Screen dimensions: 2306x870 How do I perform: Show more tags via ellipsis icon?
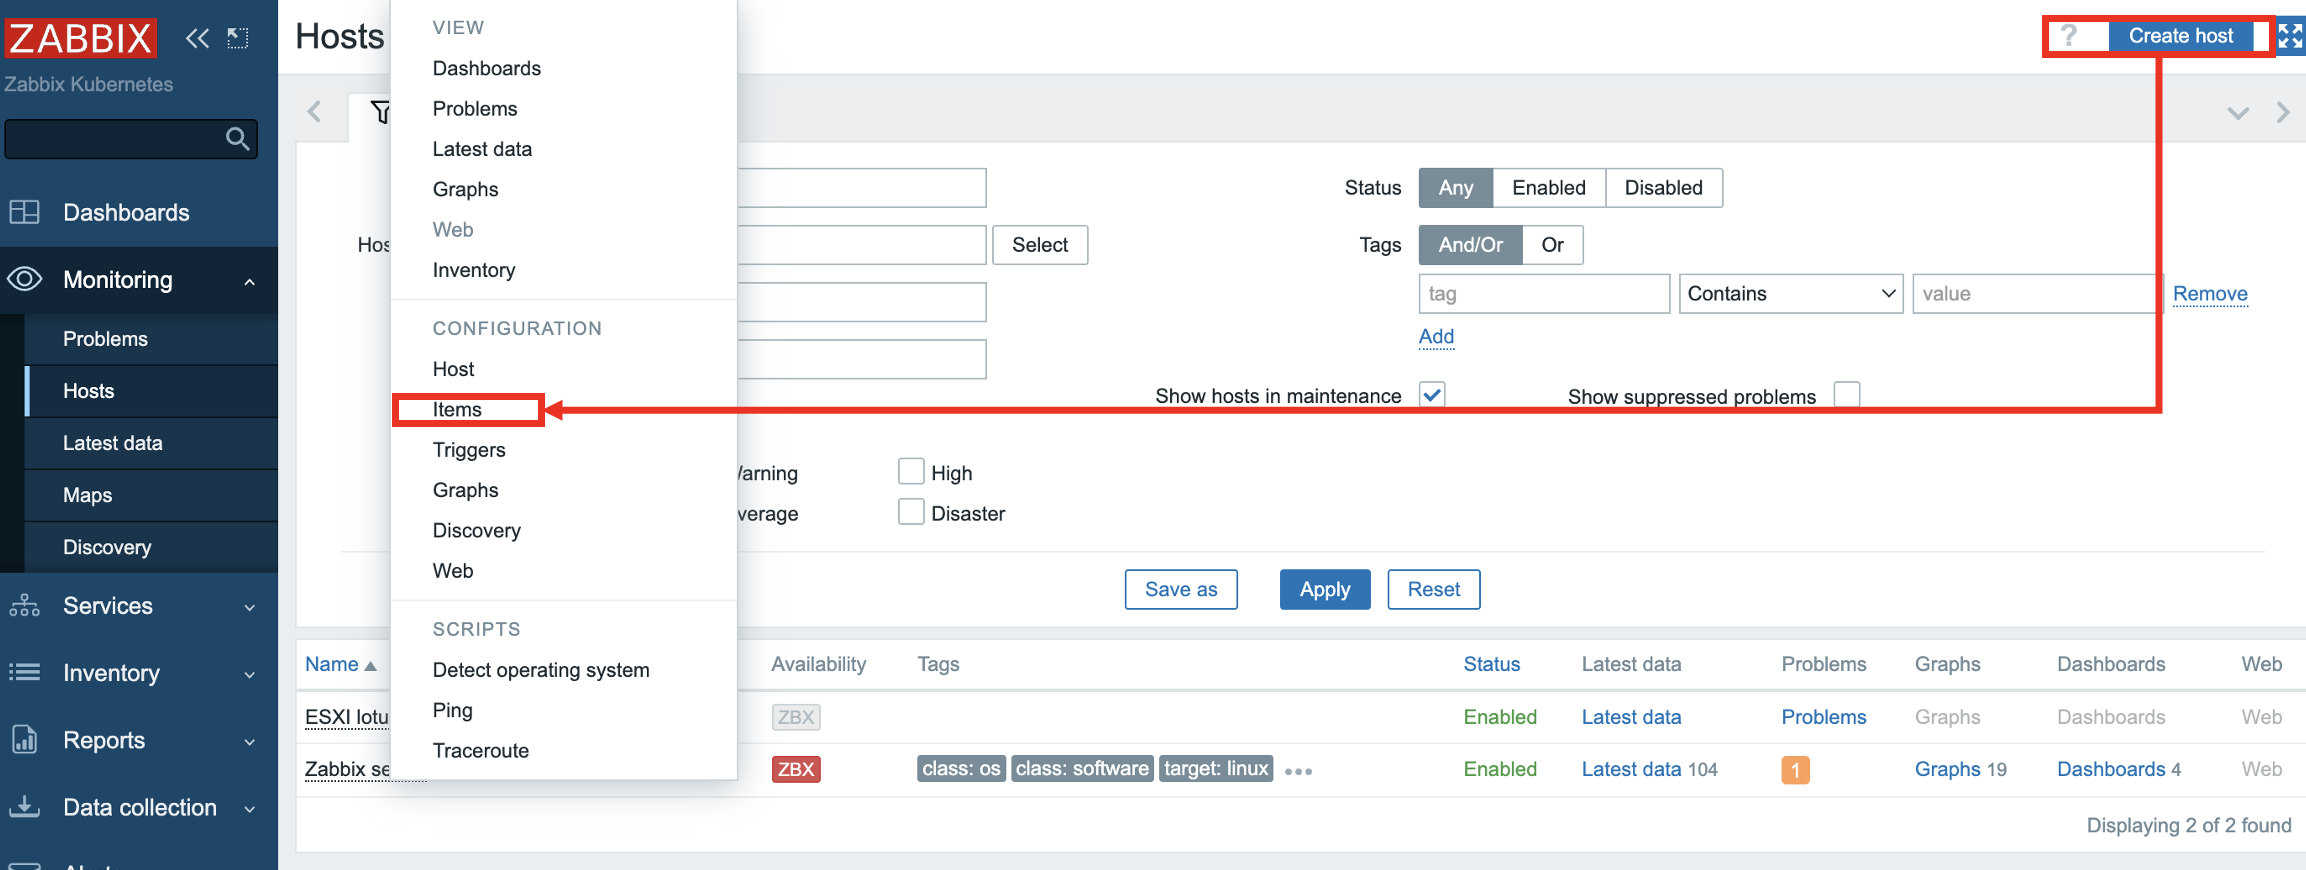[x=1298, y=771]
